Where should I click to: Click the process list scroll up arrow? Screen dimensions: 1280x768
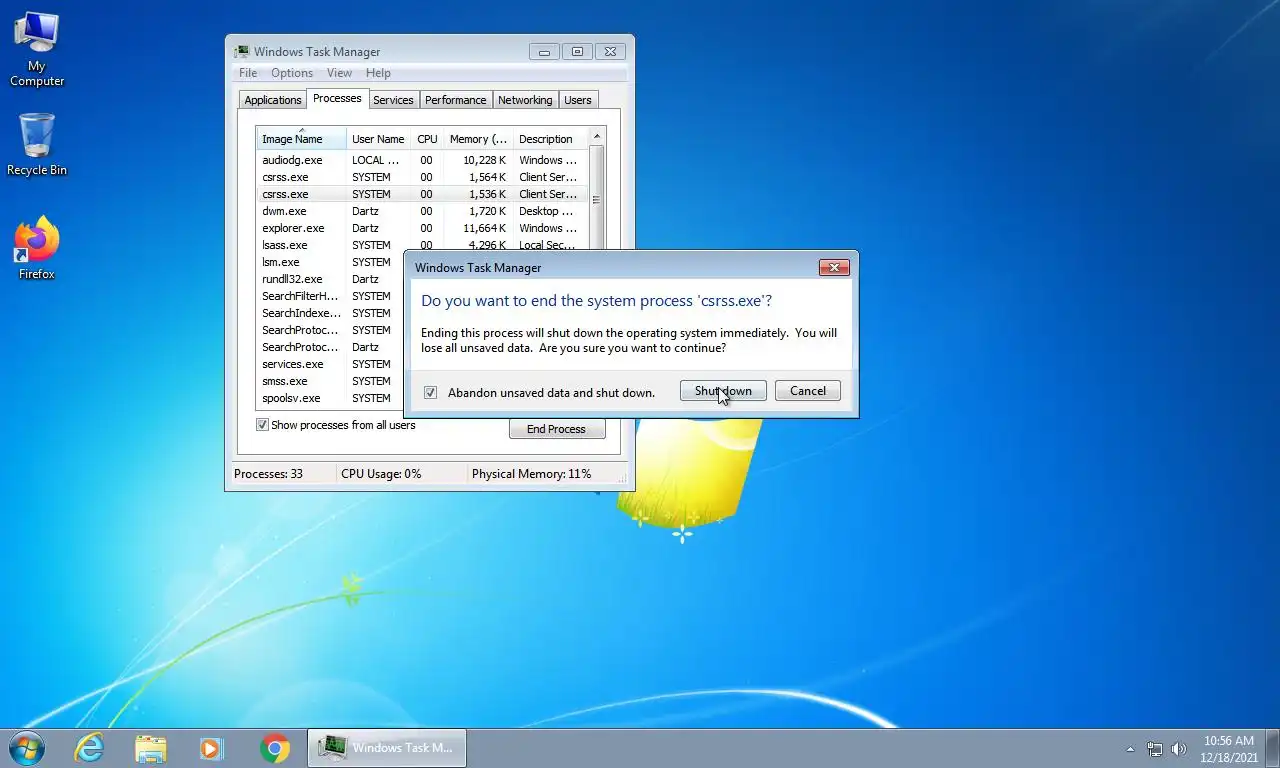tap(597, 136)
